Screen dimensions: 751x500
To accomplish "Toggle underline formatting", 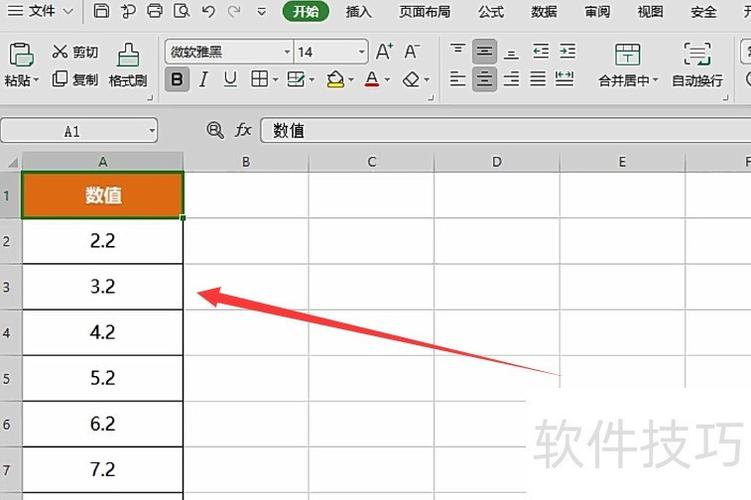I will (230, 80).
